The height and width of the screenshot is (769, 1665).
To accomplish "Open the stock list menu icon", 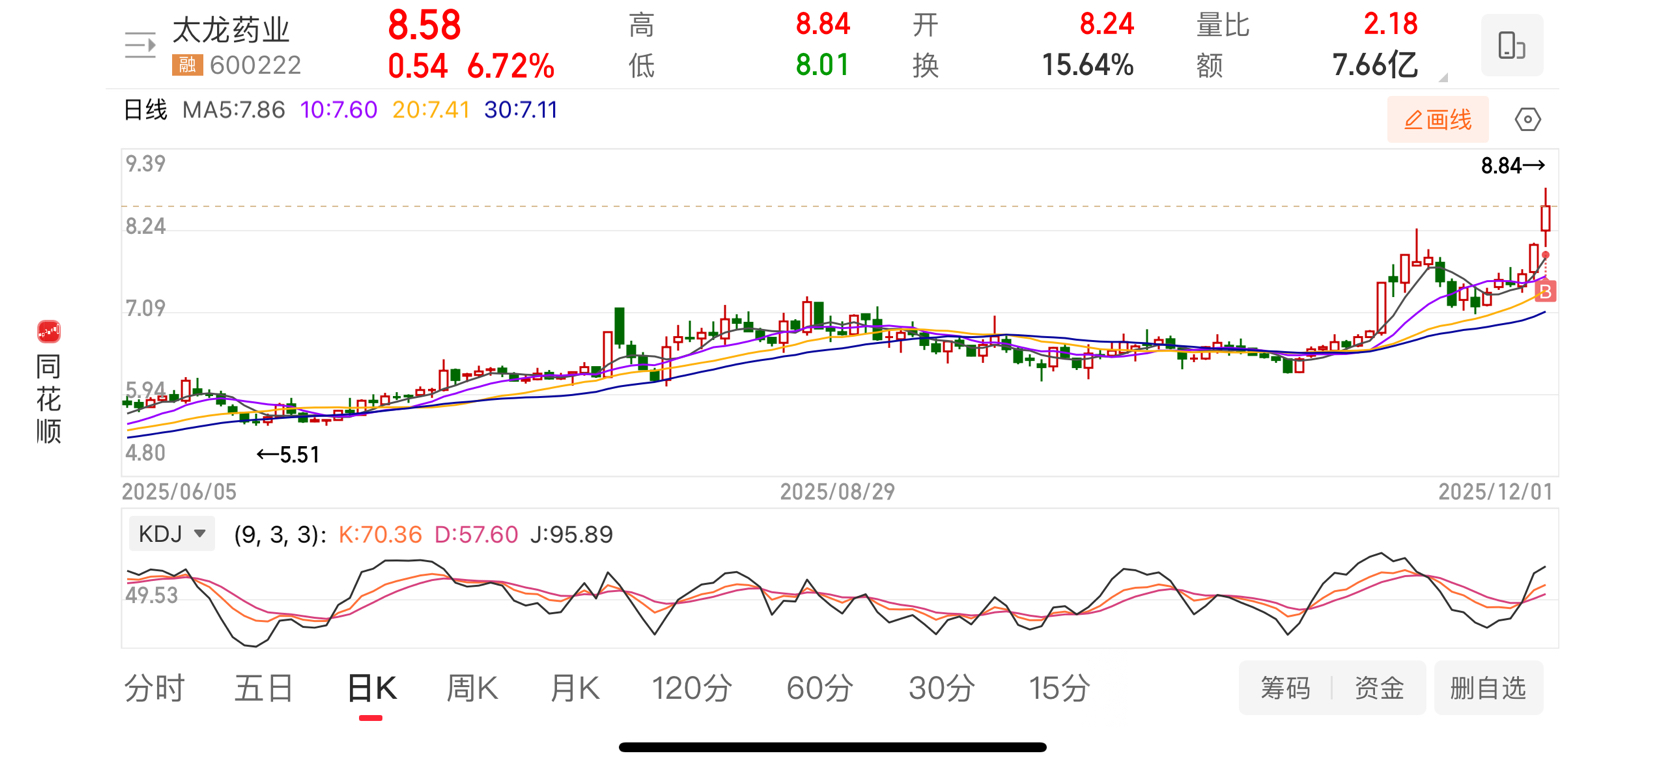I will [x=140, y=45].
